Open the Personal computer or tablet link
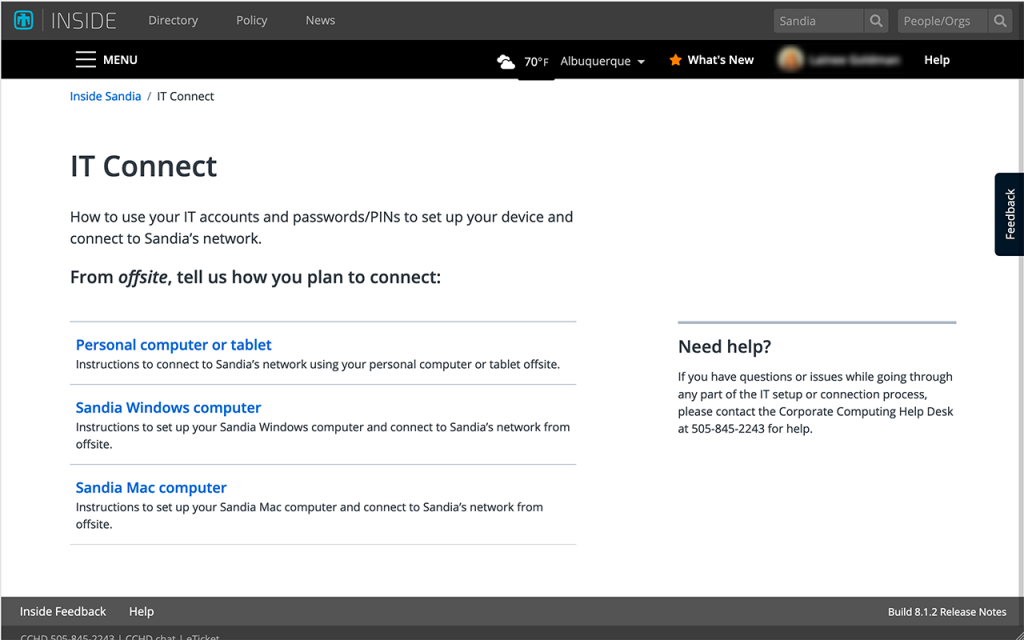This screenshot has width=1024, height=640. 174,345
